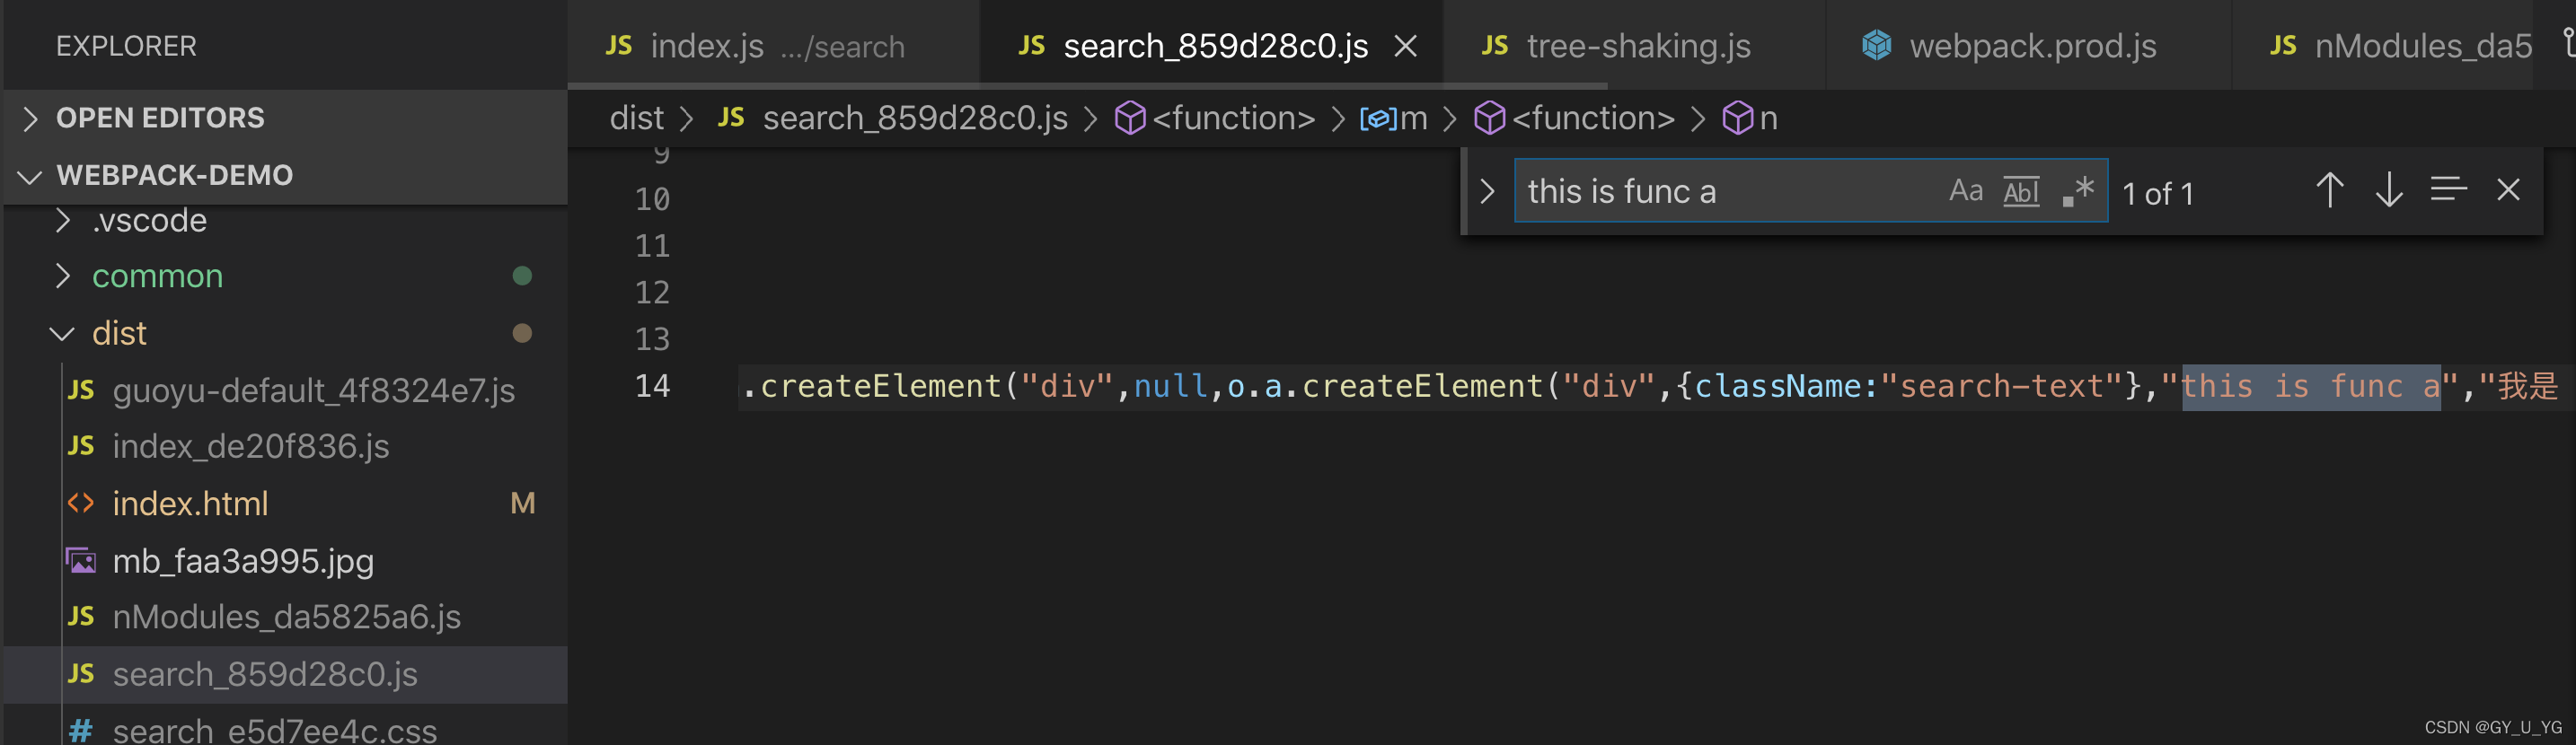Close the search_859d28c0.js tab
2576x745 pixels.
(x=1405, y=46)
